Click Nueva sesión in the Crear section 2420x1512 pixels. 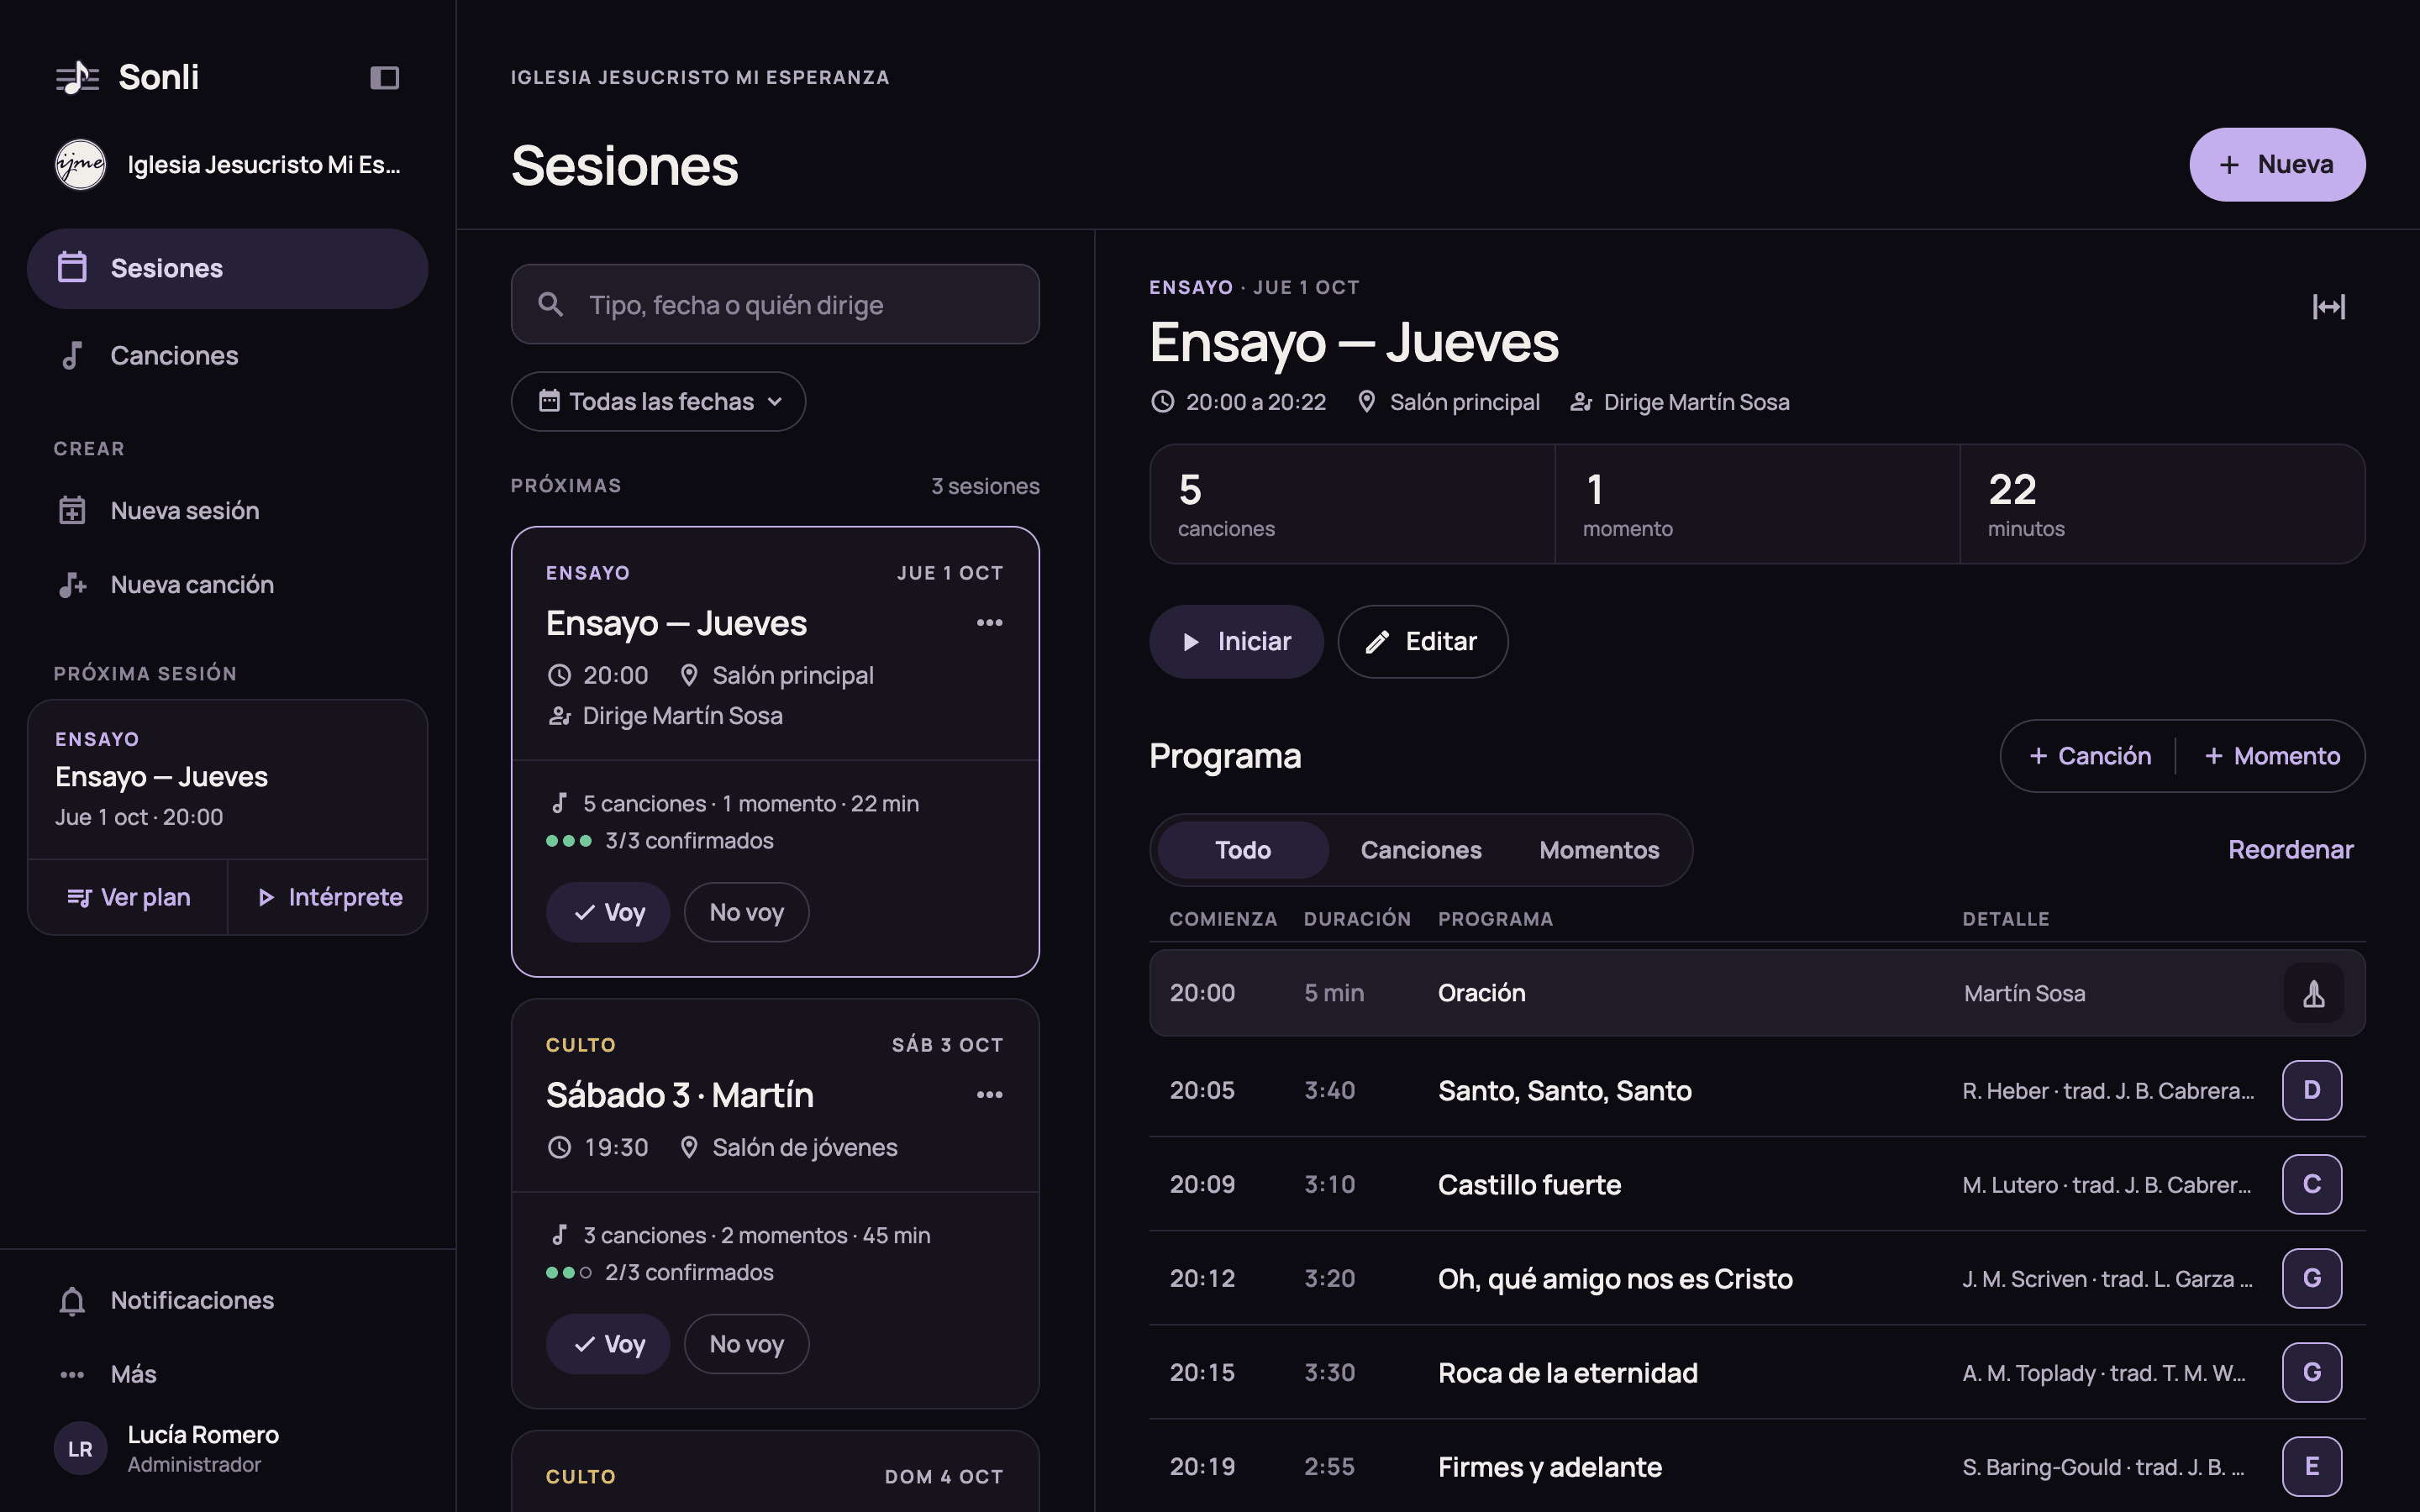(x=227, y=510)
